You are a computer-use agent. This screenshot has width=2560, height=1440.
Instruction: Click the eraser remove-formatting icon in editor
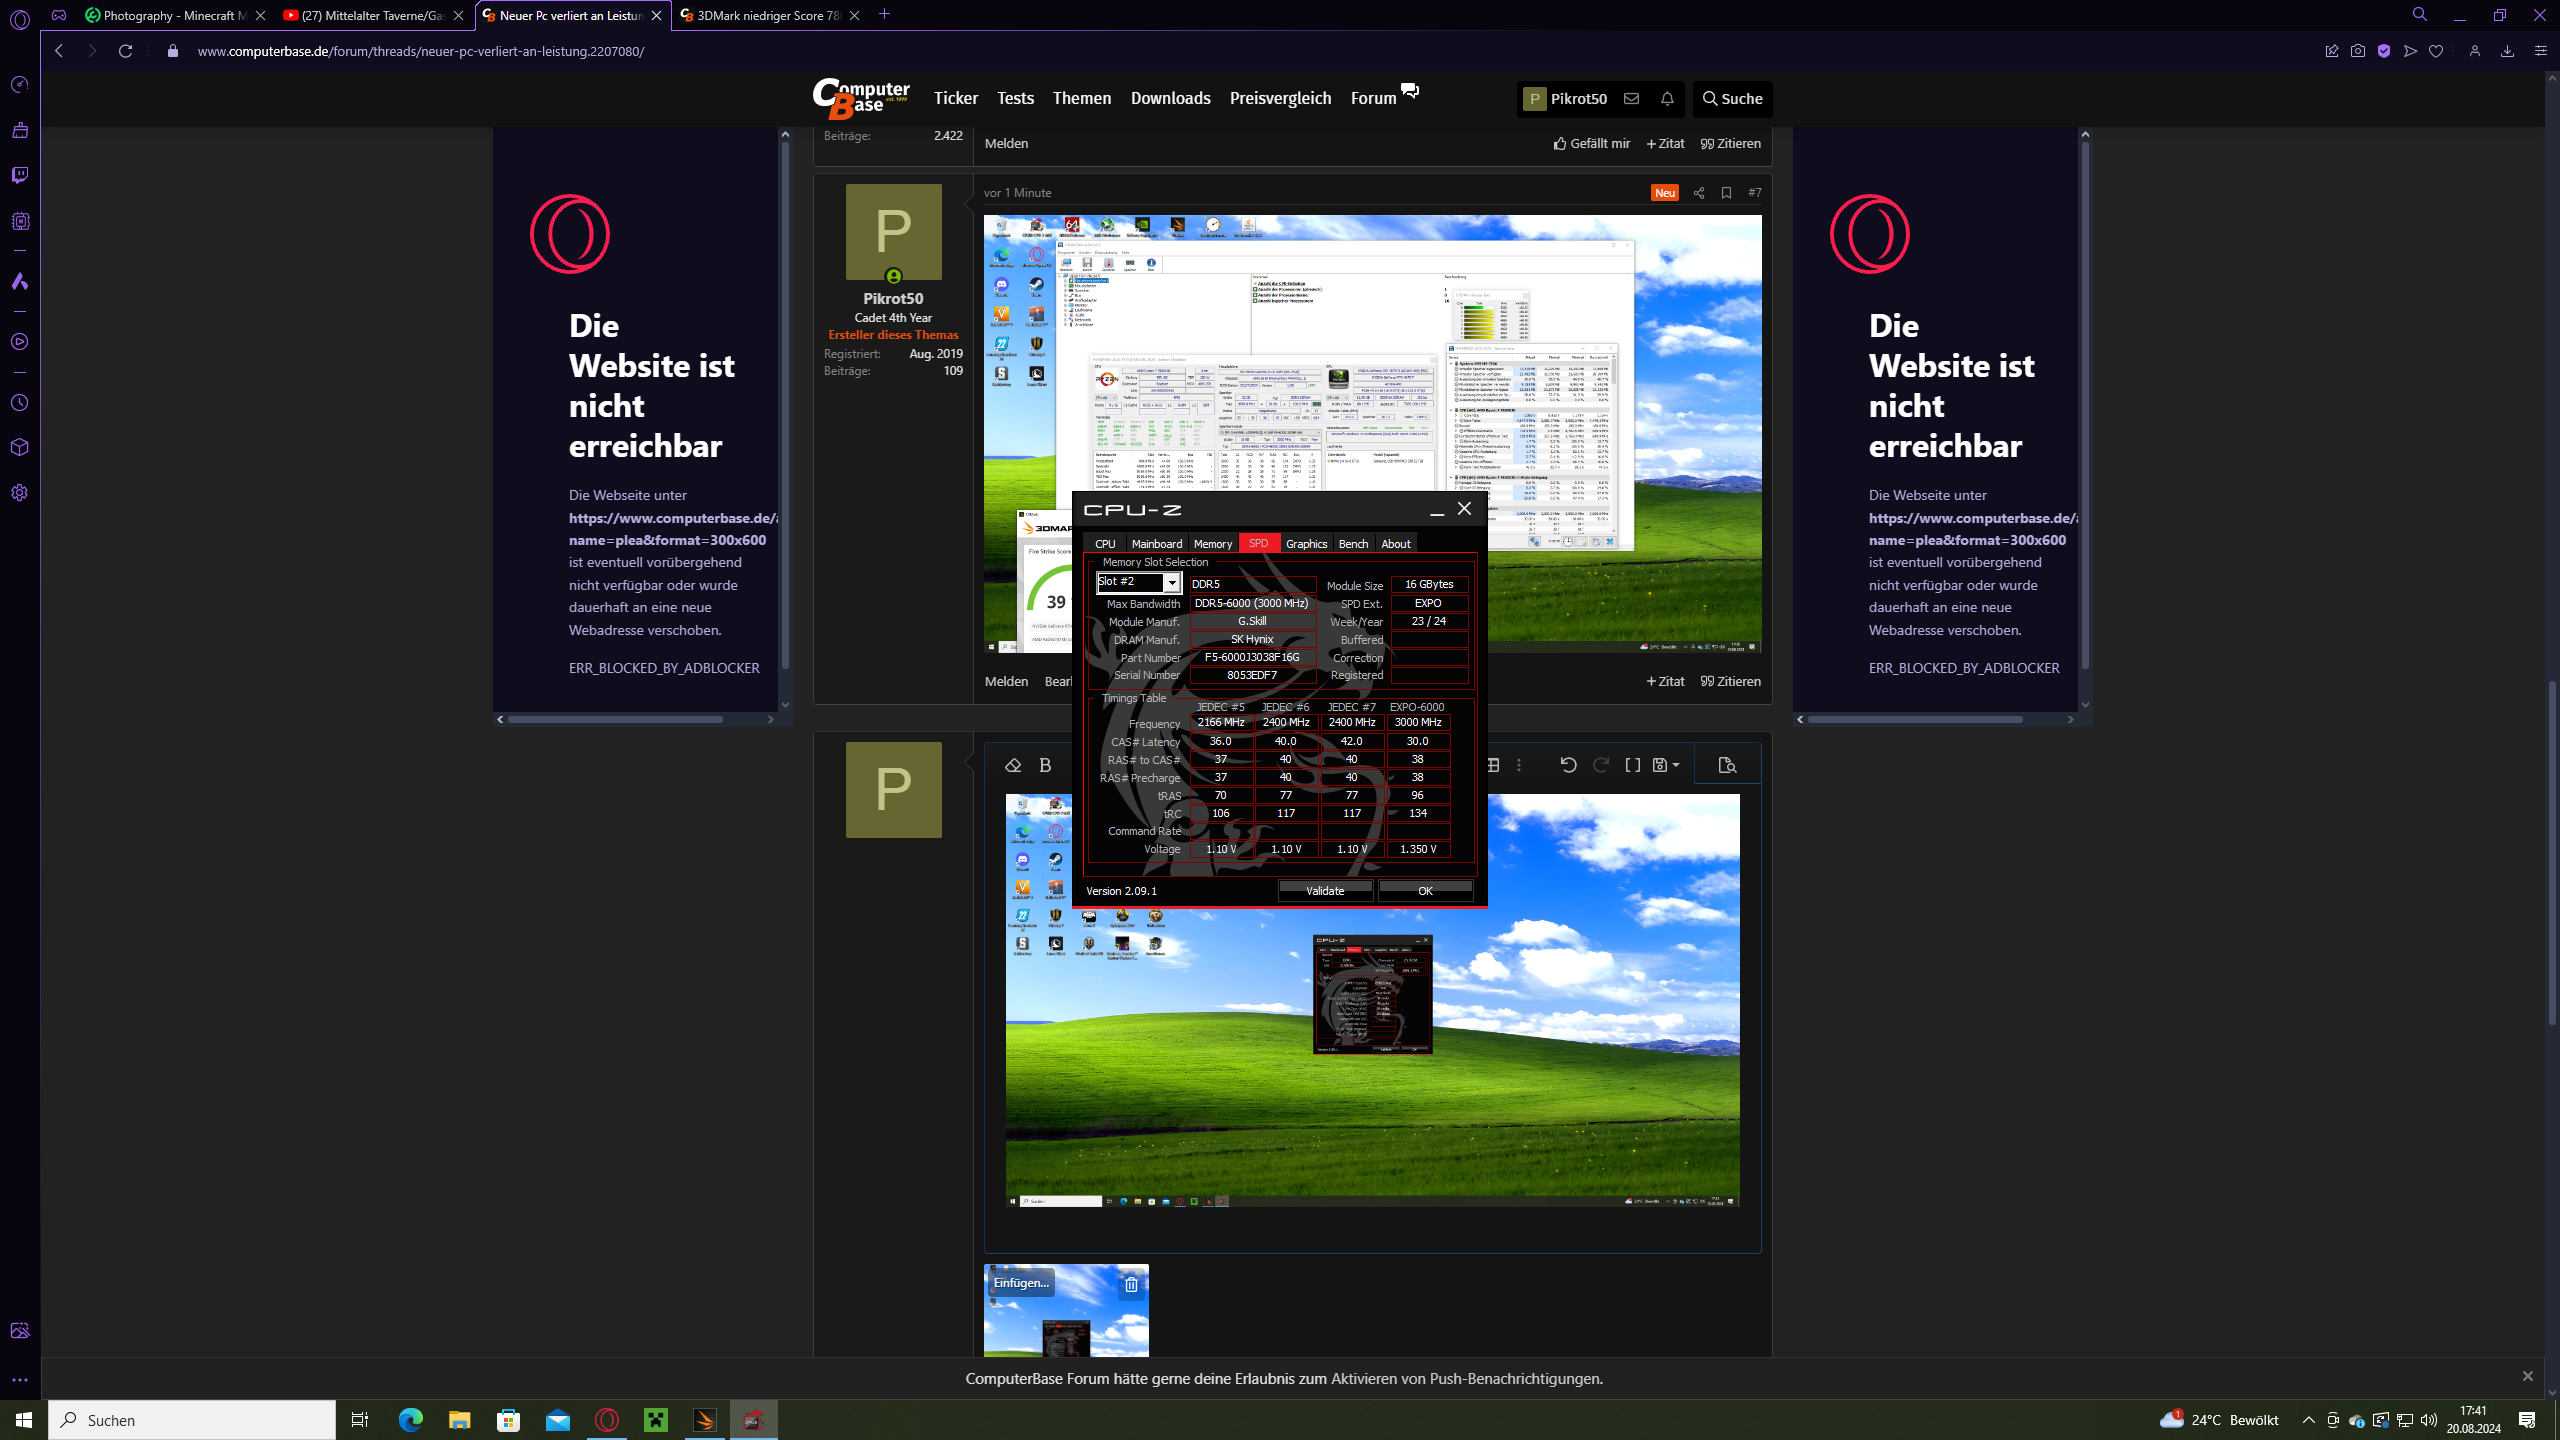coord(1013,765)
